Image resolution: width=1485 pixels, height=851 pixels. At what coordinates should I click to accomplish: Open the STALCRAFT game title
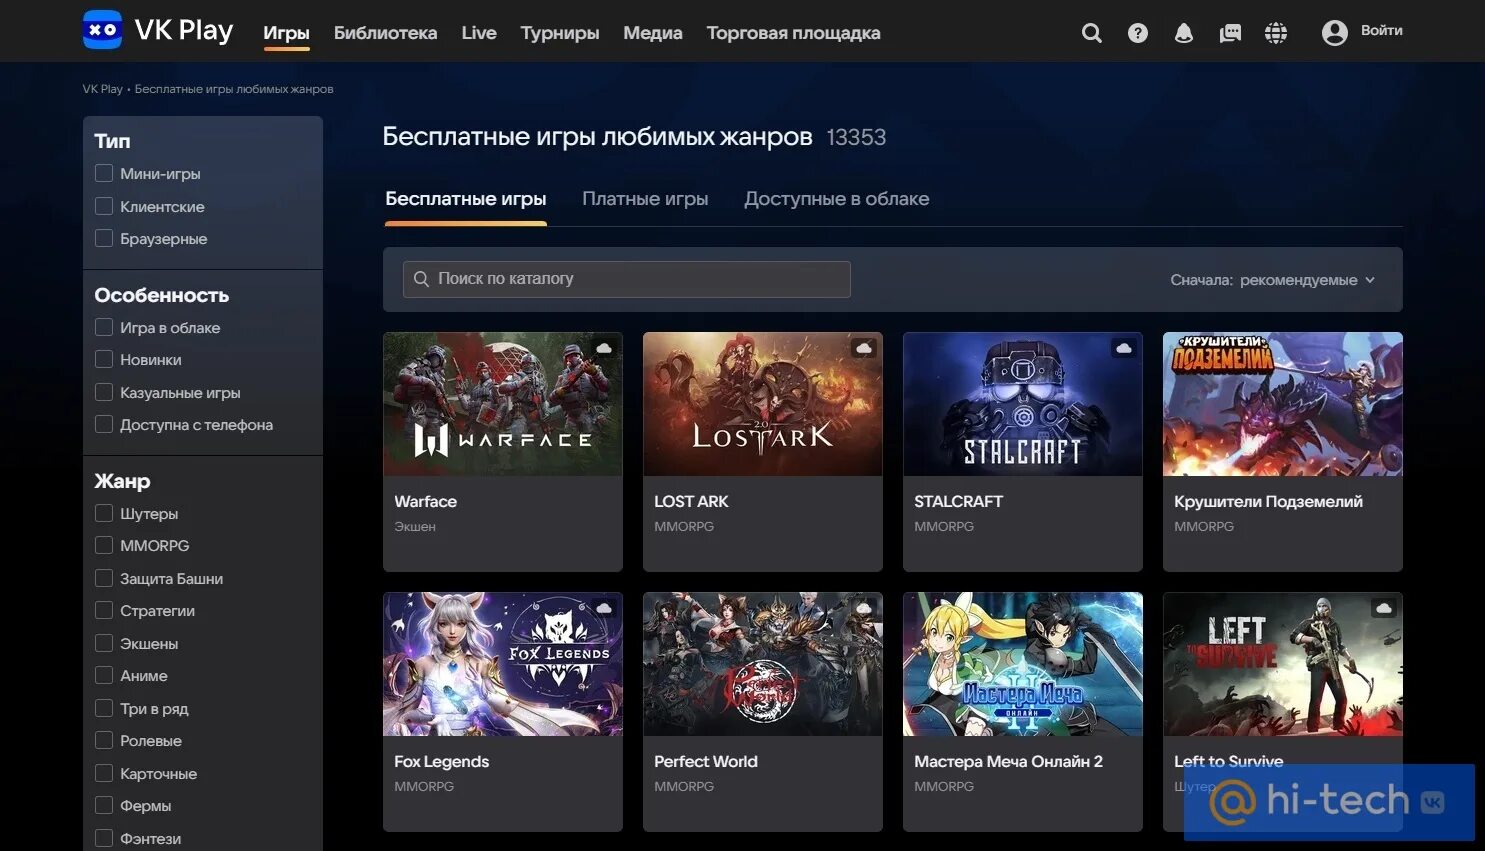pyautogui.click(x=958, y=501)
